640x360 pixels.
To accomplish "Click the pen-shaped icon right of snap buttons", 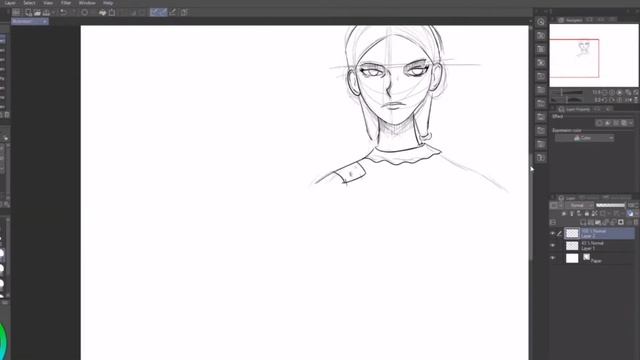I will click(x=173, y=12).
